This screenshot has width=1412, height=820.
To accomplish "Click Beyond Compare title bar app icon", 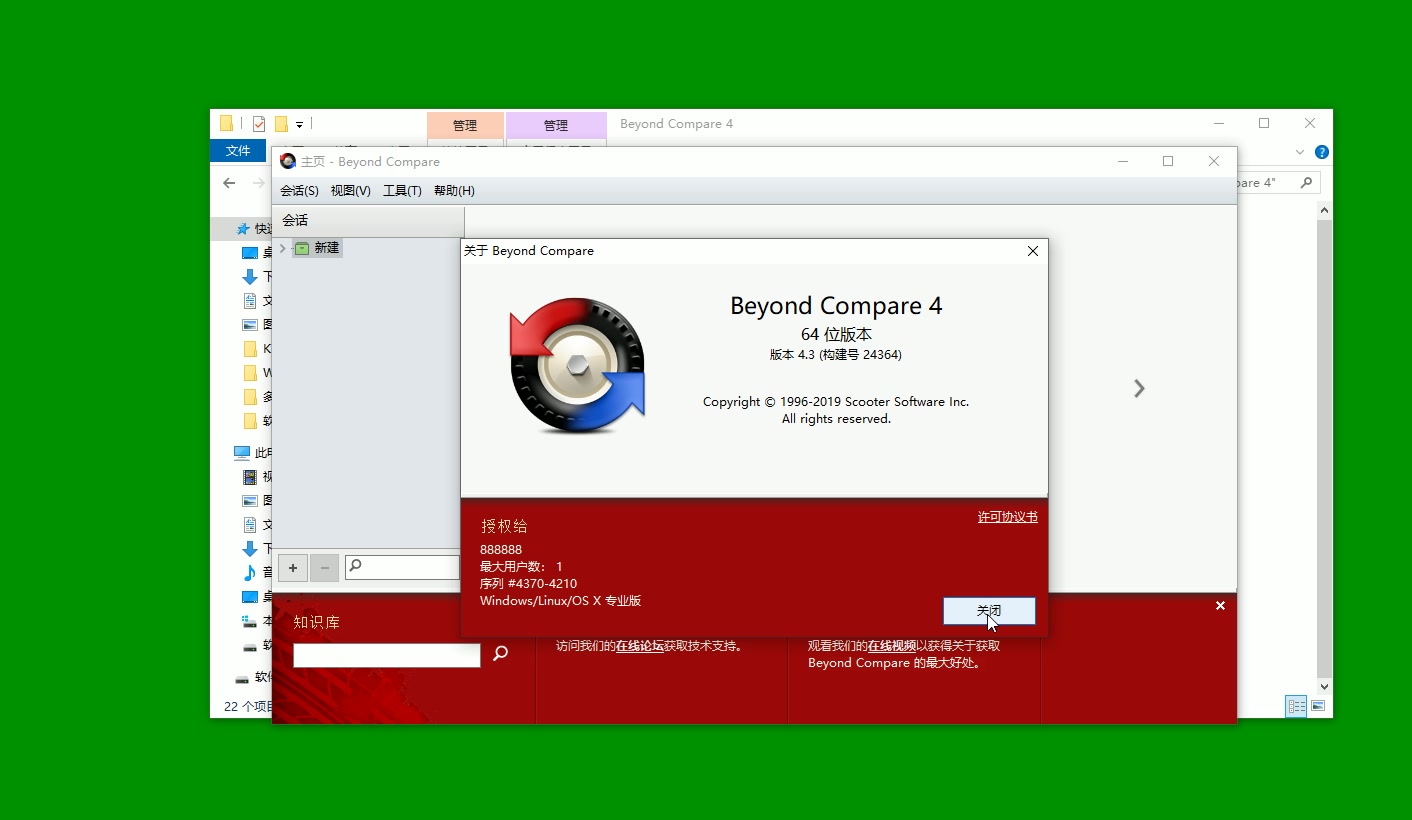I will 288,161.
